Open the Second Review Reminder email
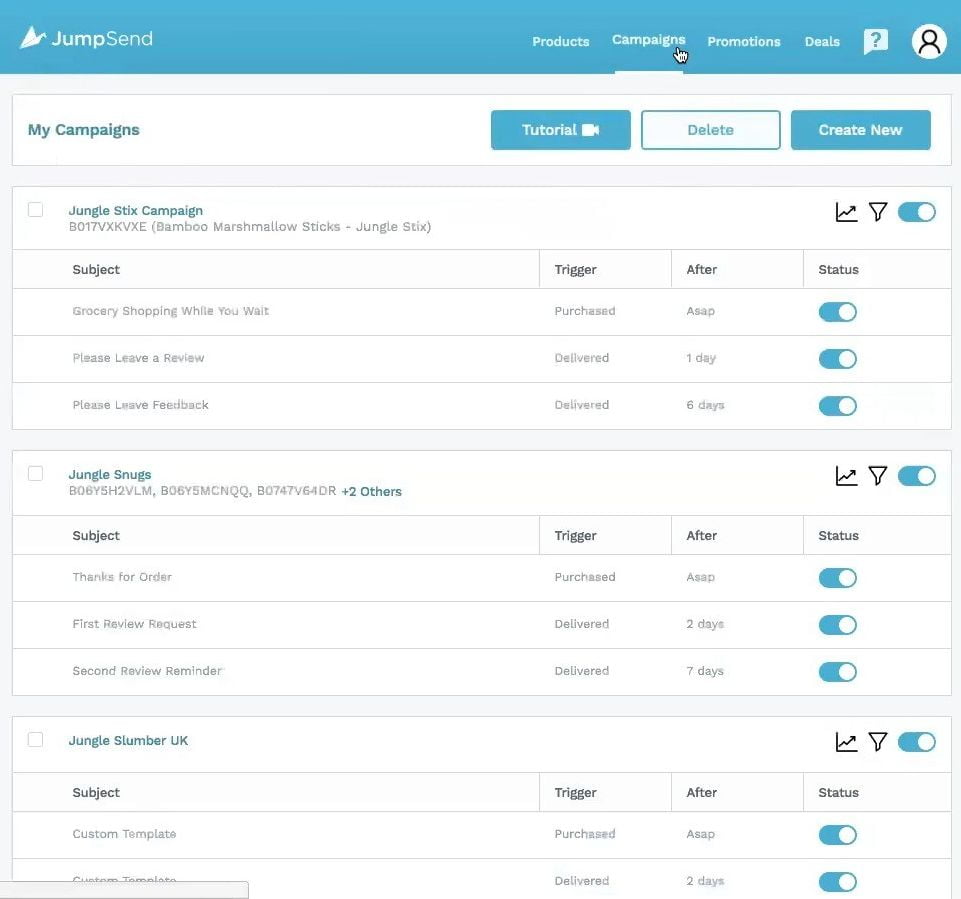Image resolution: width=961 pixels, height=899 pixels. [147, 671]
